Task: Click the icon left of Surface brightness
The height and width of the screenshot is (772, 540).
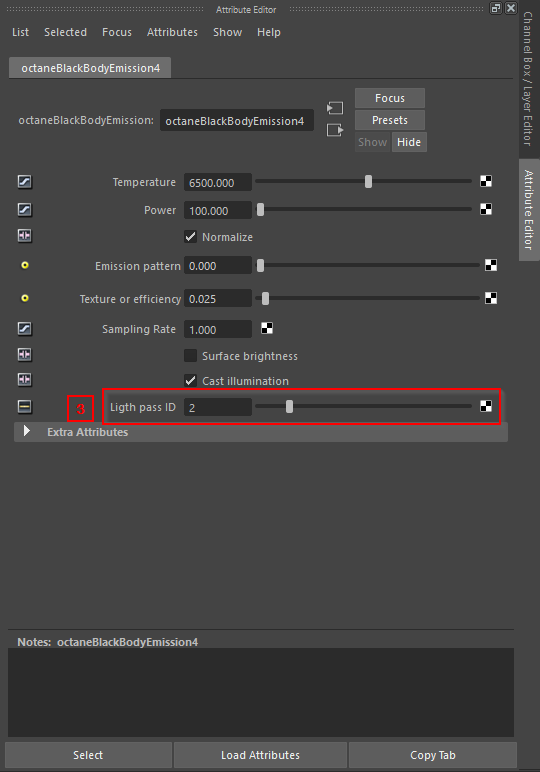Action: tap(25, 354)
